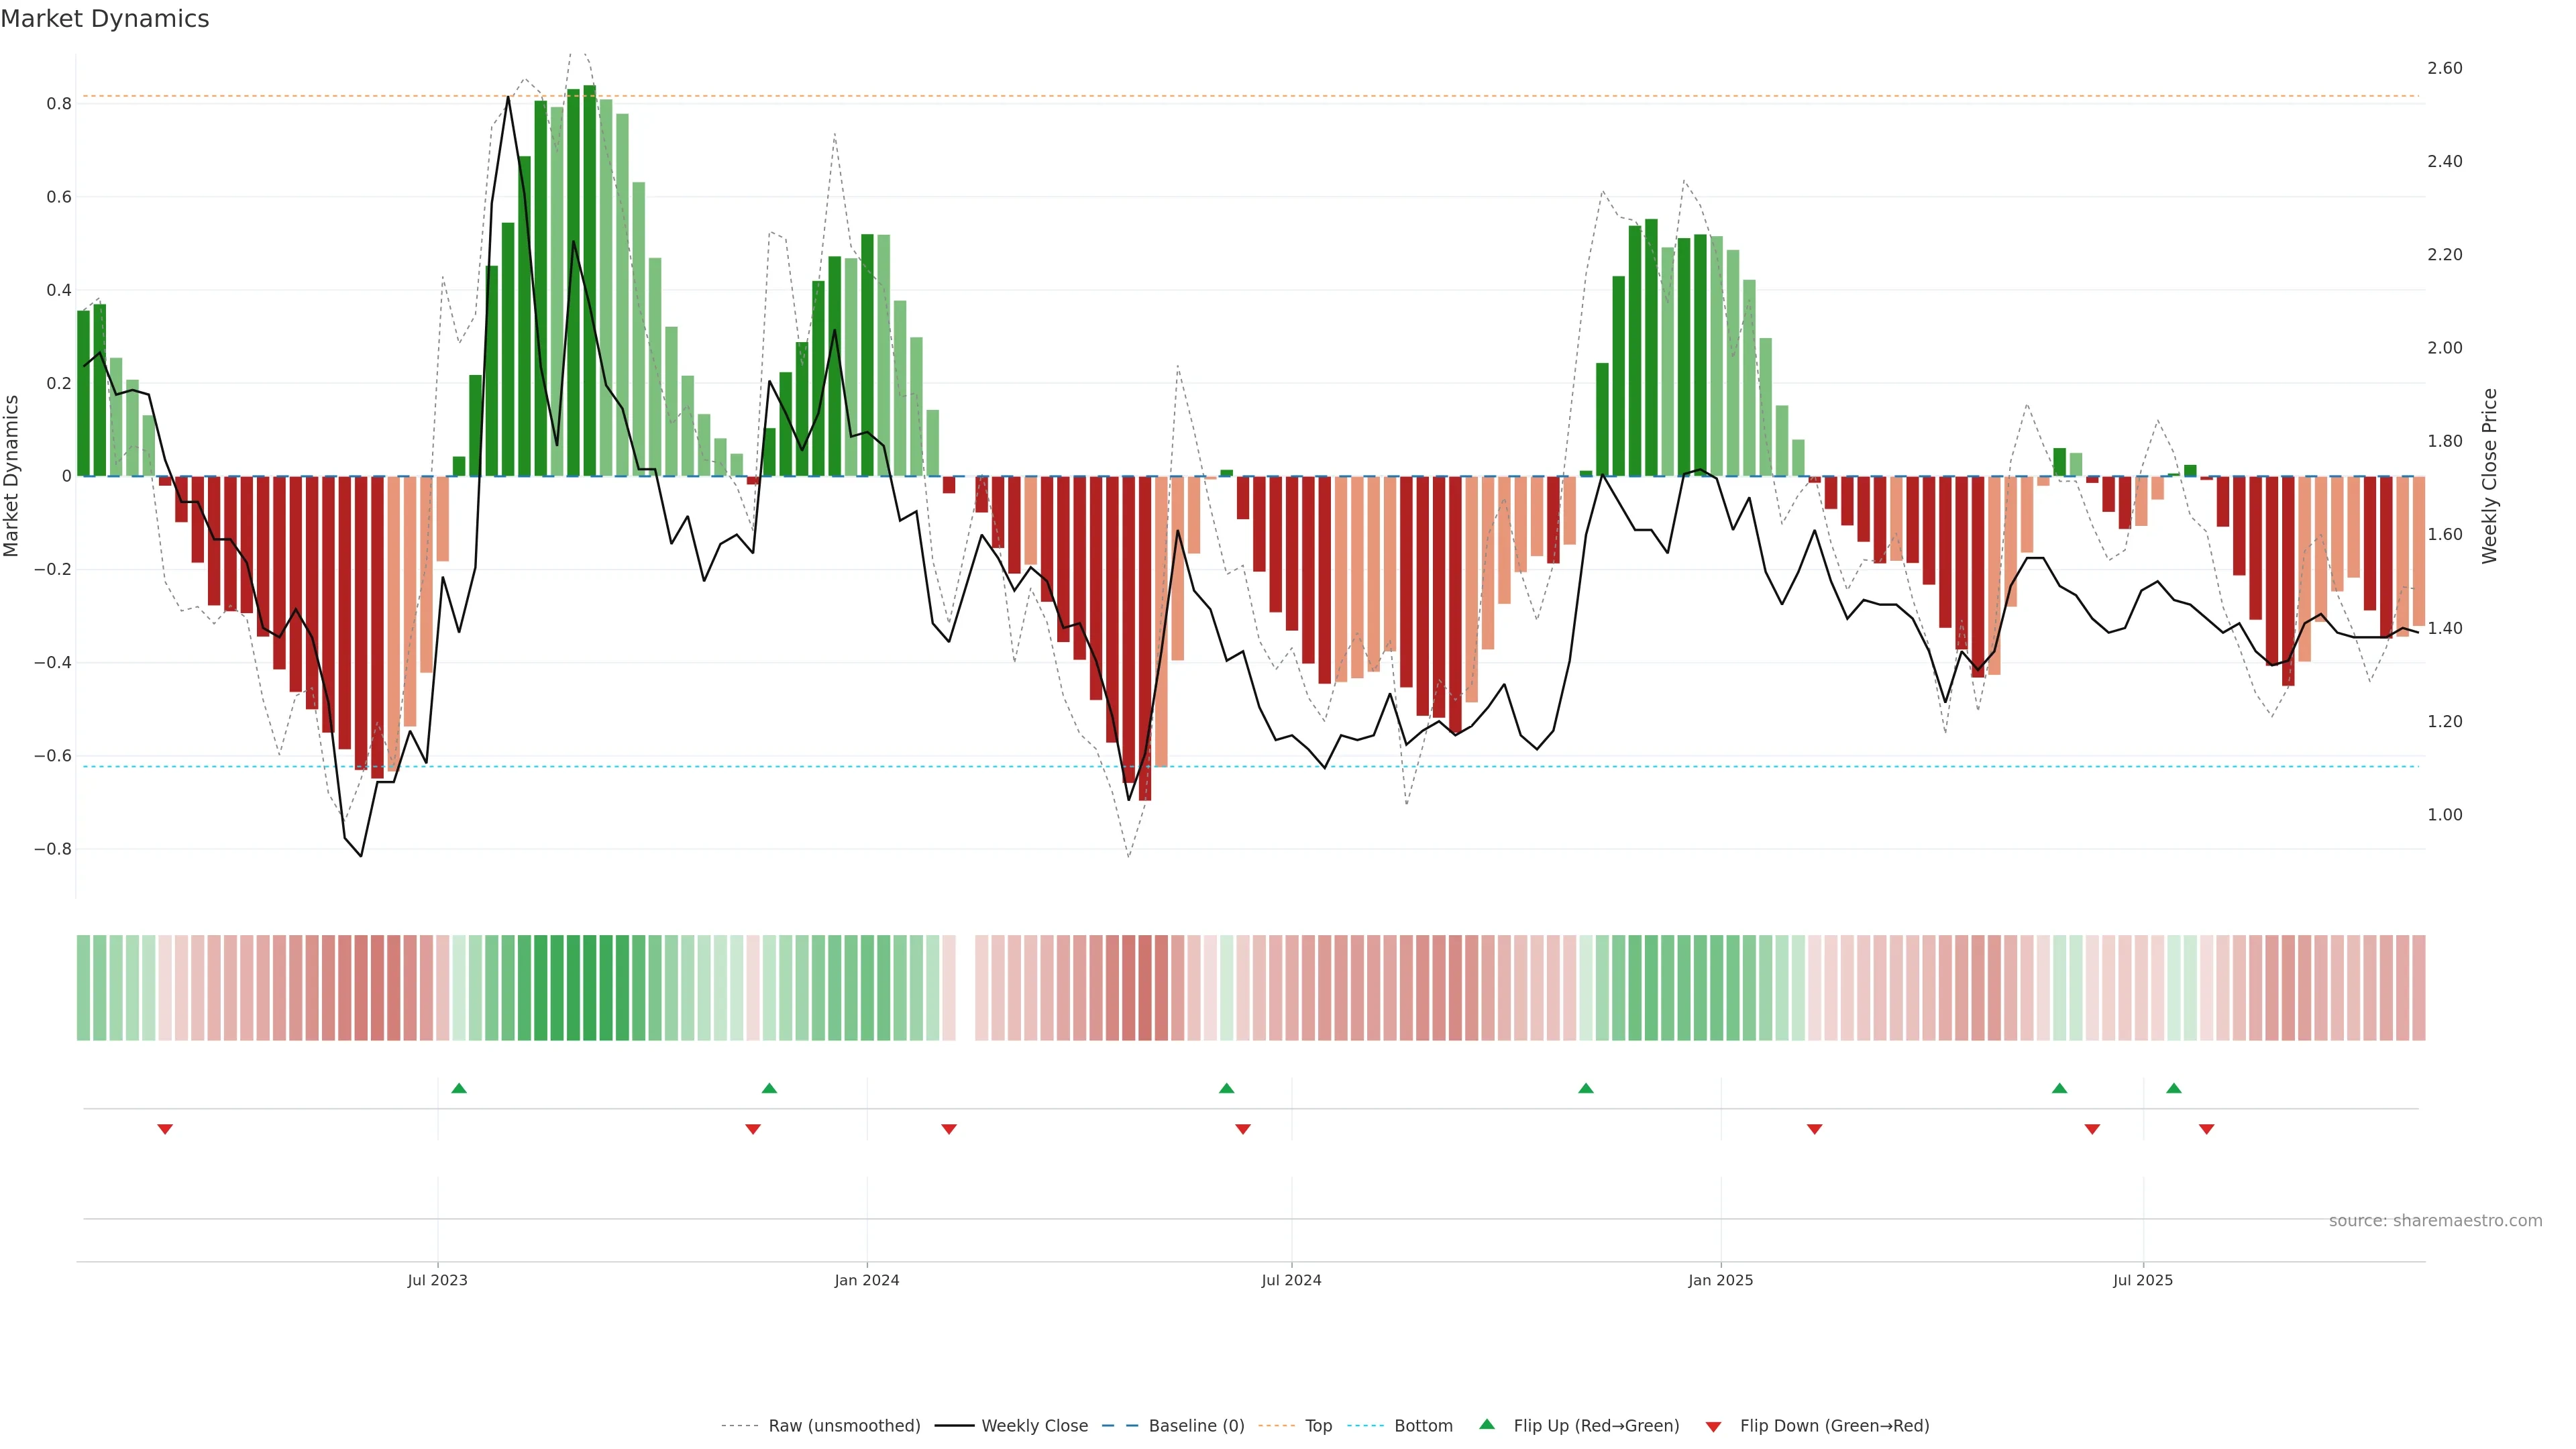This screenshot has height=1449, width=2576.
Task: Click the red flip-down marker right after Jan 2024
Action: [x=949, y=1129]
